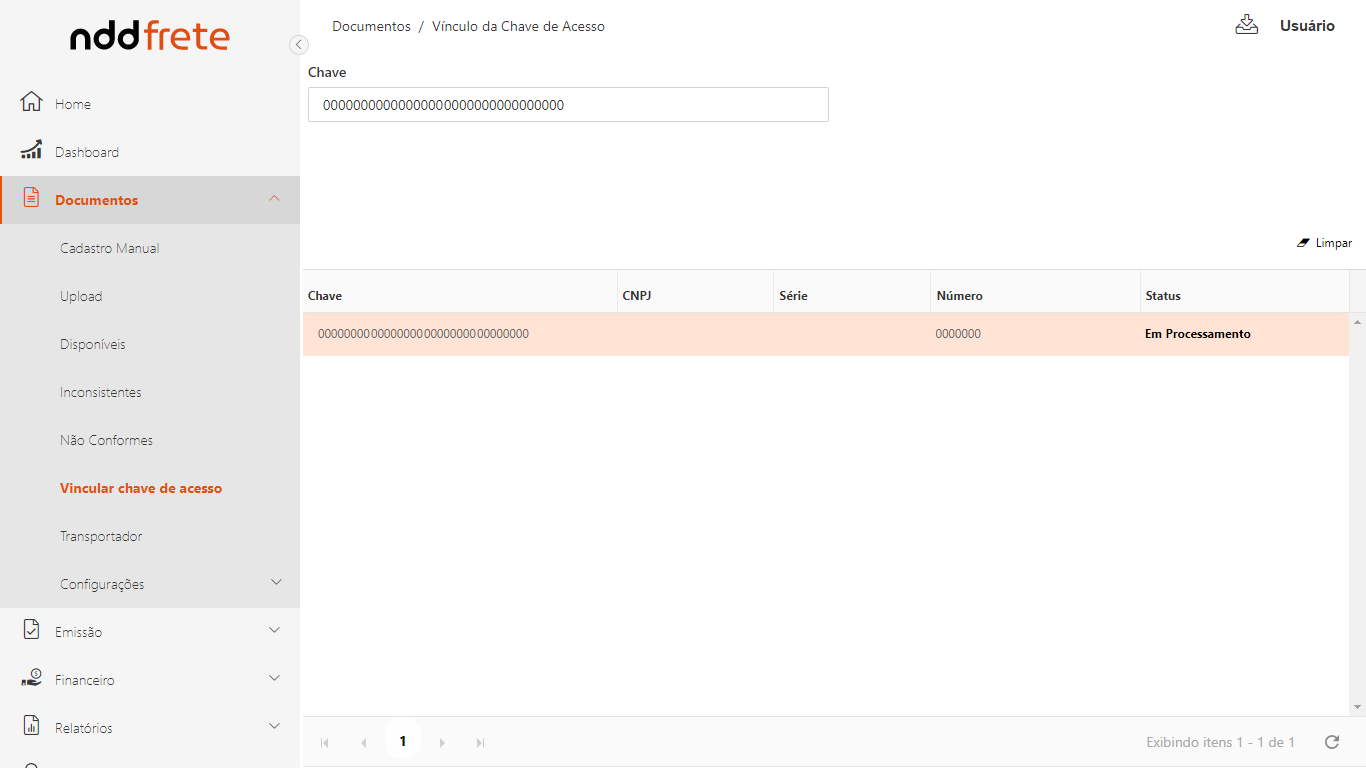Open the Dashboard chart icon
The height and width of the screenshot is (768, 1366).
tap(31, 151)
